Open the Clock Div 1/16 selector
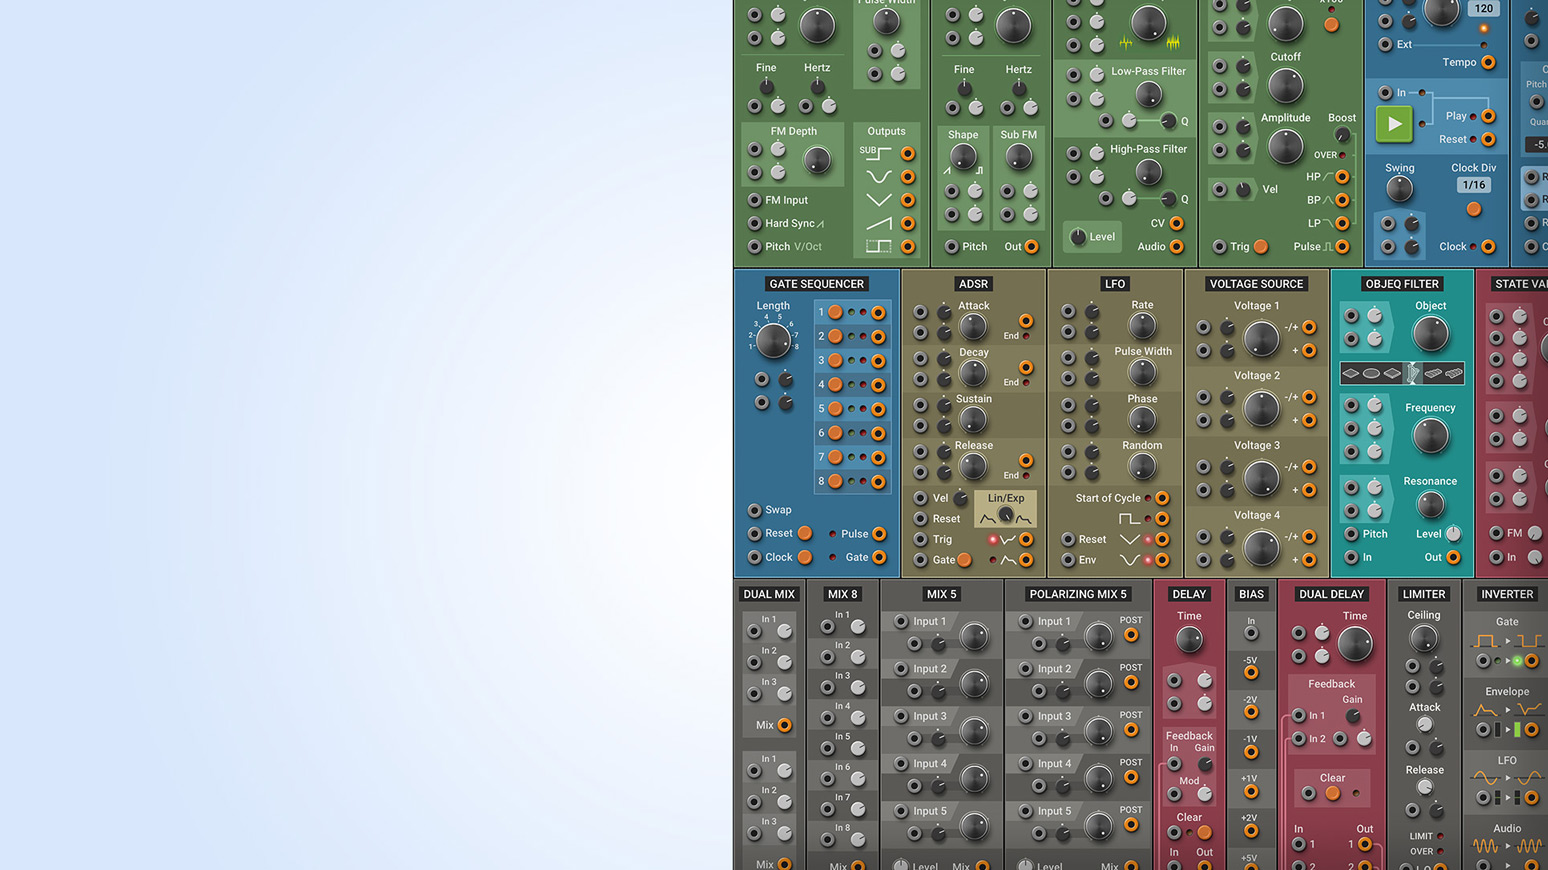The image size is (1548, 870). pos(1474,185)
